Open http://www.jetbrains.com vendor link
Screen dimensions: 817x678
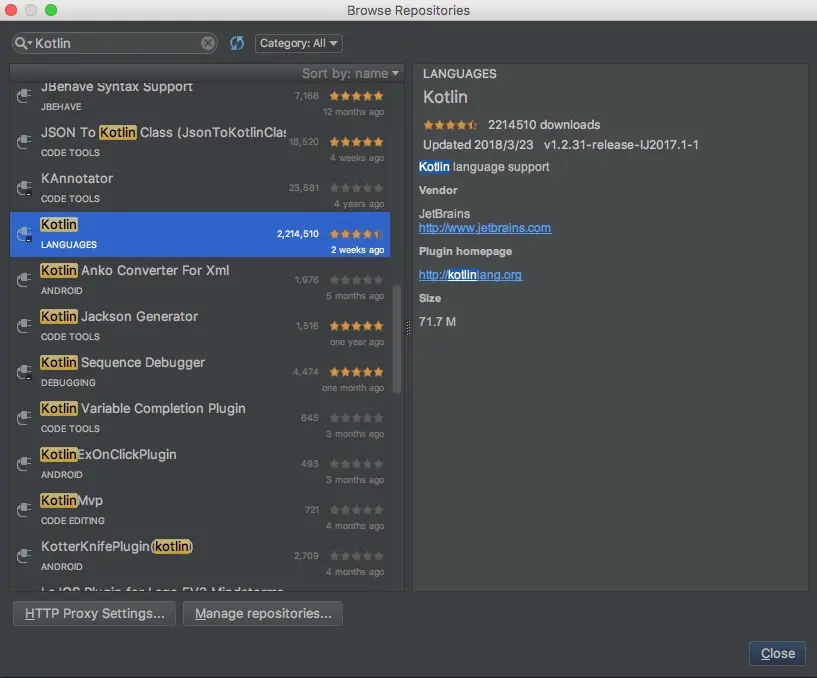[485, 228]
